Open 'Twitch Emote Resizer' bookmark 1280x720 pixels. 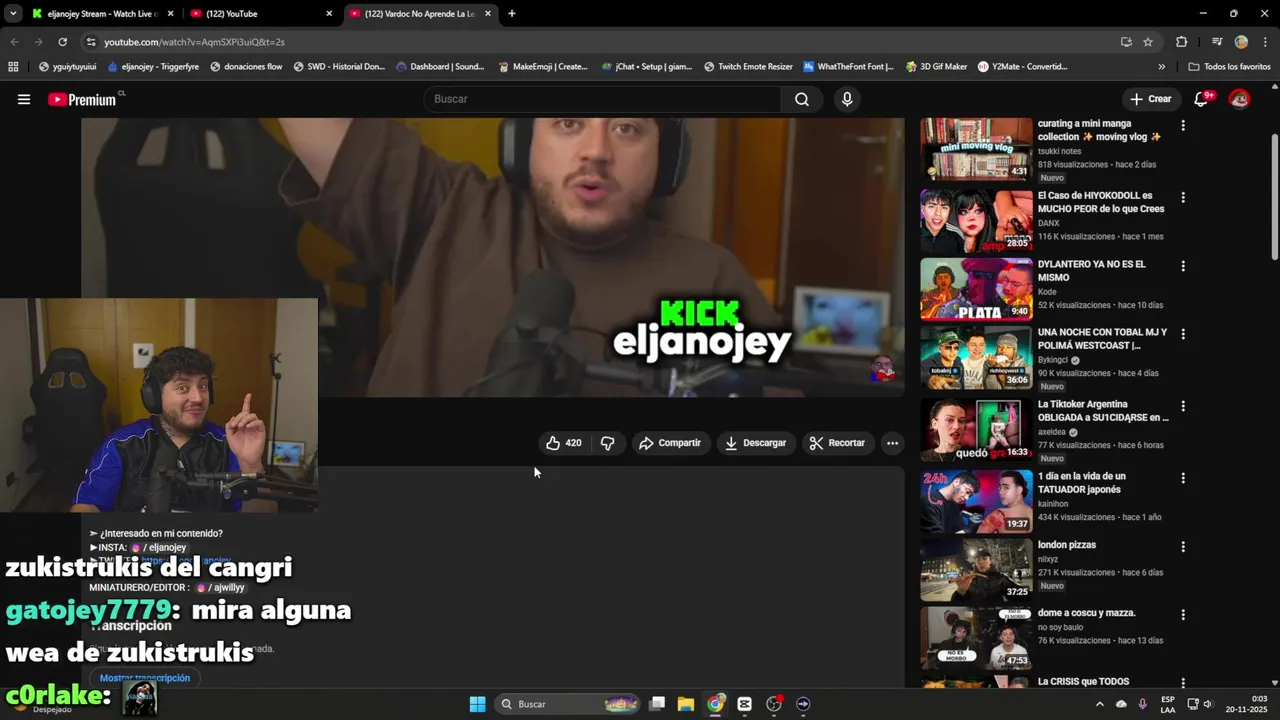748,67
